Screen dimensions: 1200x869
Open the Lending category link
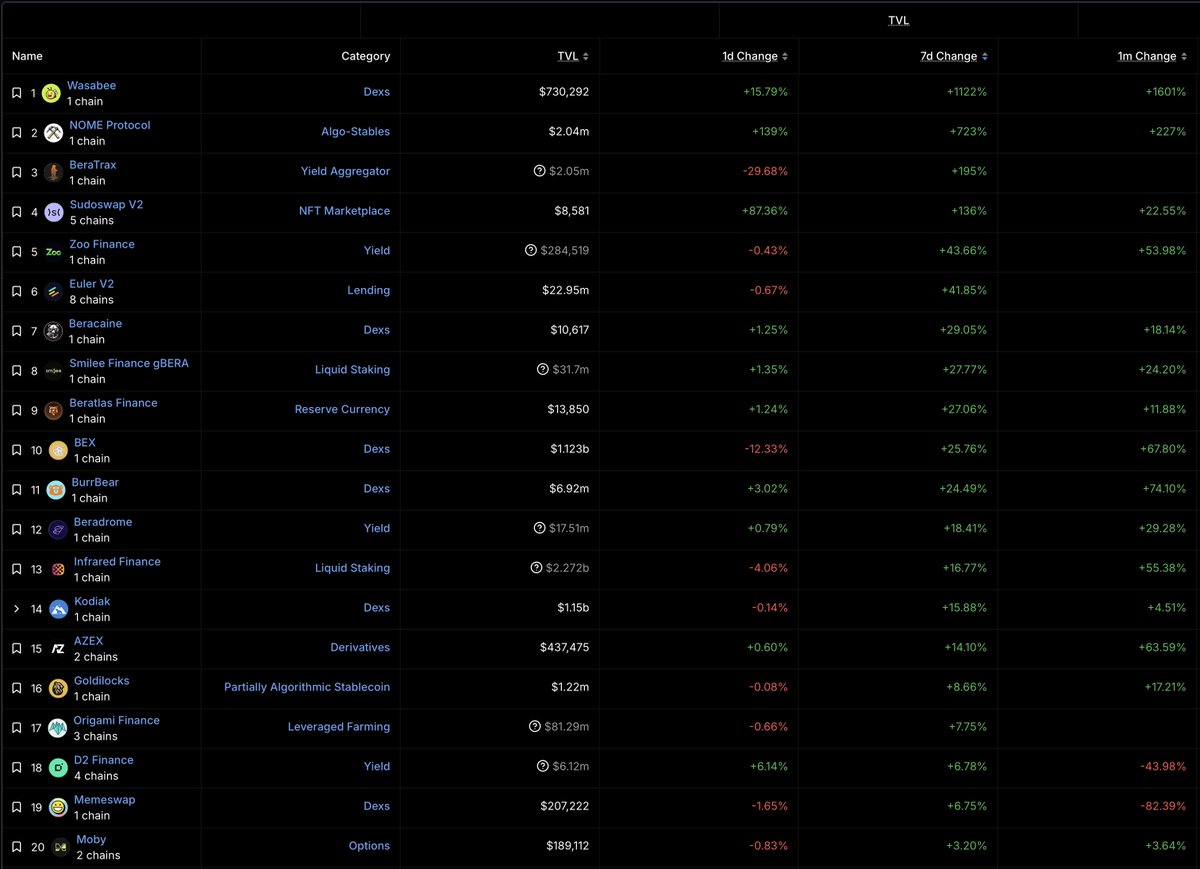(368, 290)
